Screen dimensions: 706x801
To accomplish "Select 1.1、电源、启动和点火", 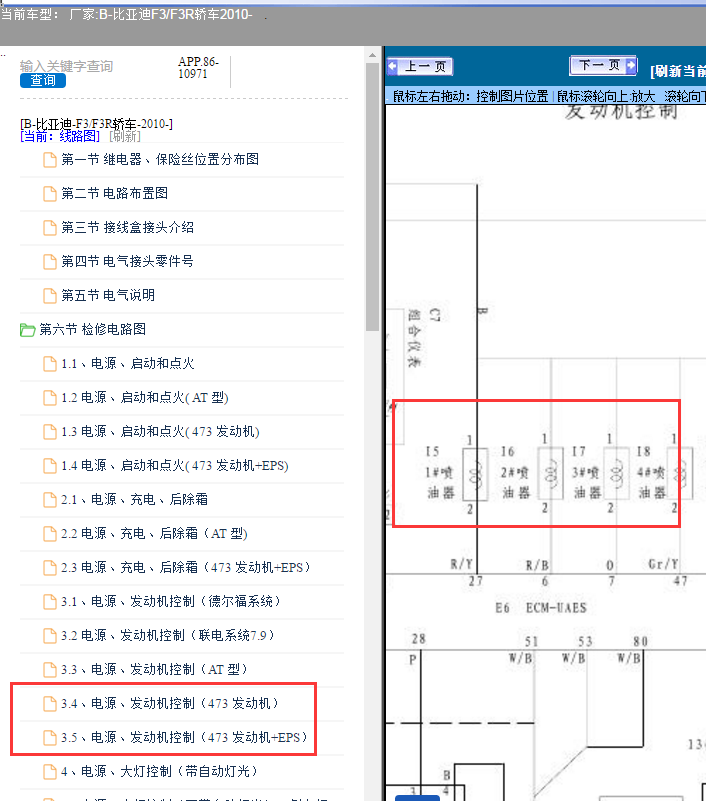I will (x=128, y=364).
